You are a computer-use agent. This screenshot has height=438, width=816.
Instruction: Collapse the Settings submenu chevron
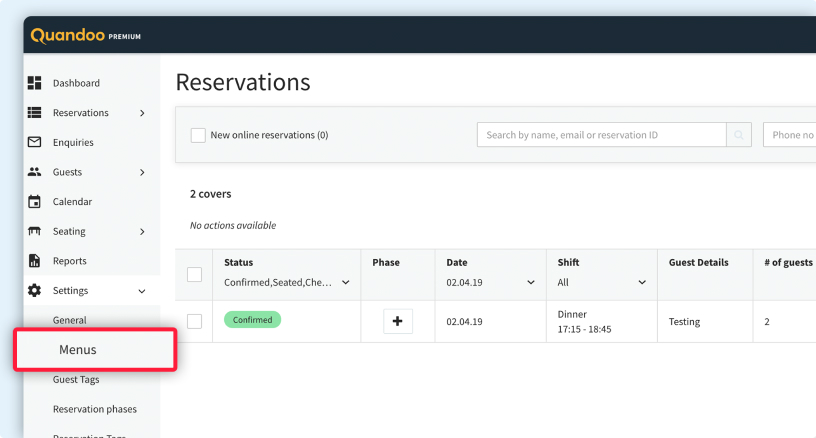click(142, 291)
